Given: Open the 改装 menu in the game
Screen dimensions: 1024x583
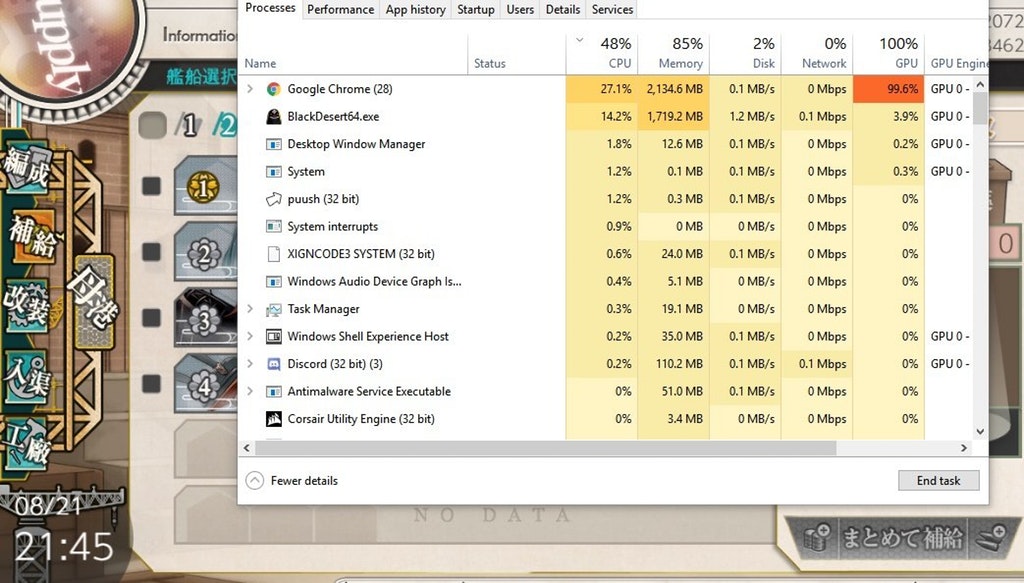Looking at the screenshot, I should click(26, 306).
